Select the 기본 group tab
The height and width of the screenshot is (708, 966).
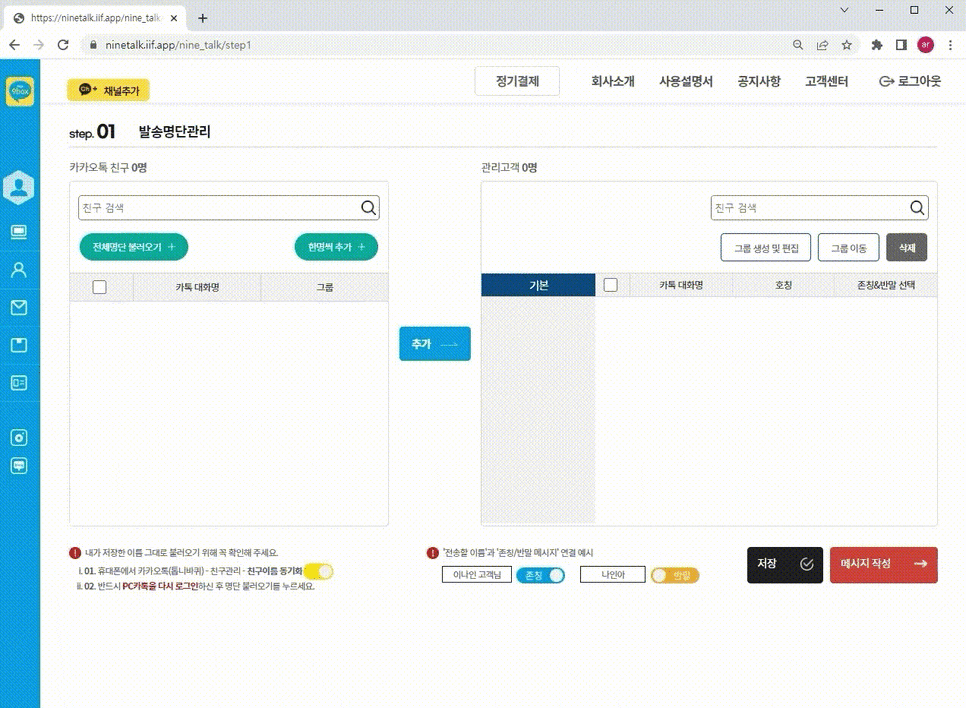pos(538,285)
